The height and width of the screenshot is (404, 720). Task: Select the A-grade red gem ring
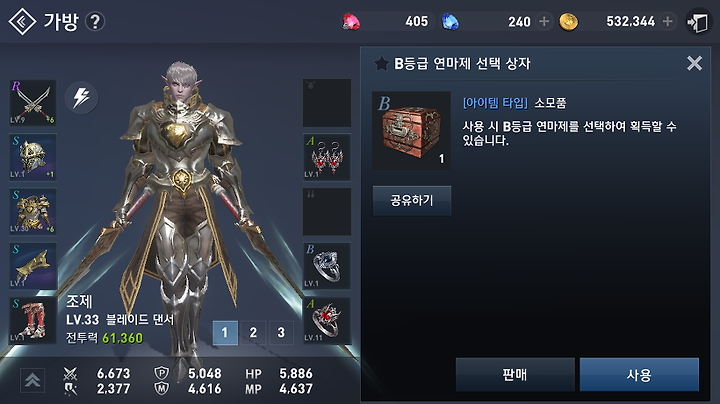click(327, 320)
